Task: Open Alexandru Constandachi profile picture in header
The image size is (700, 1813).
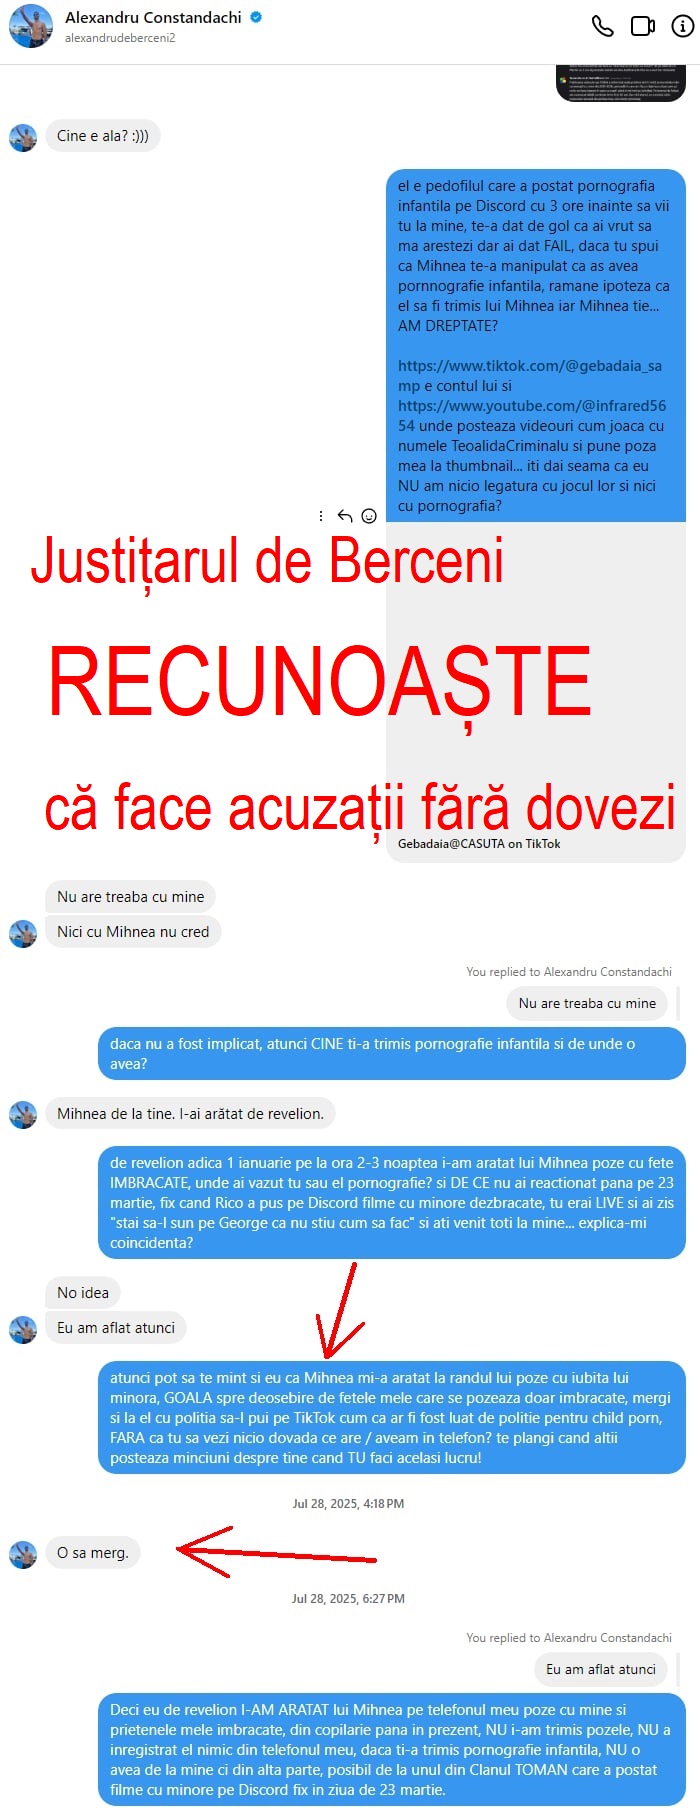Action: [x=31, y=26]
